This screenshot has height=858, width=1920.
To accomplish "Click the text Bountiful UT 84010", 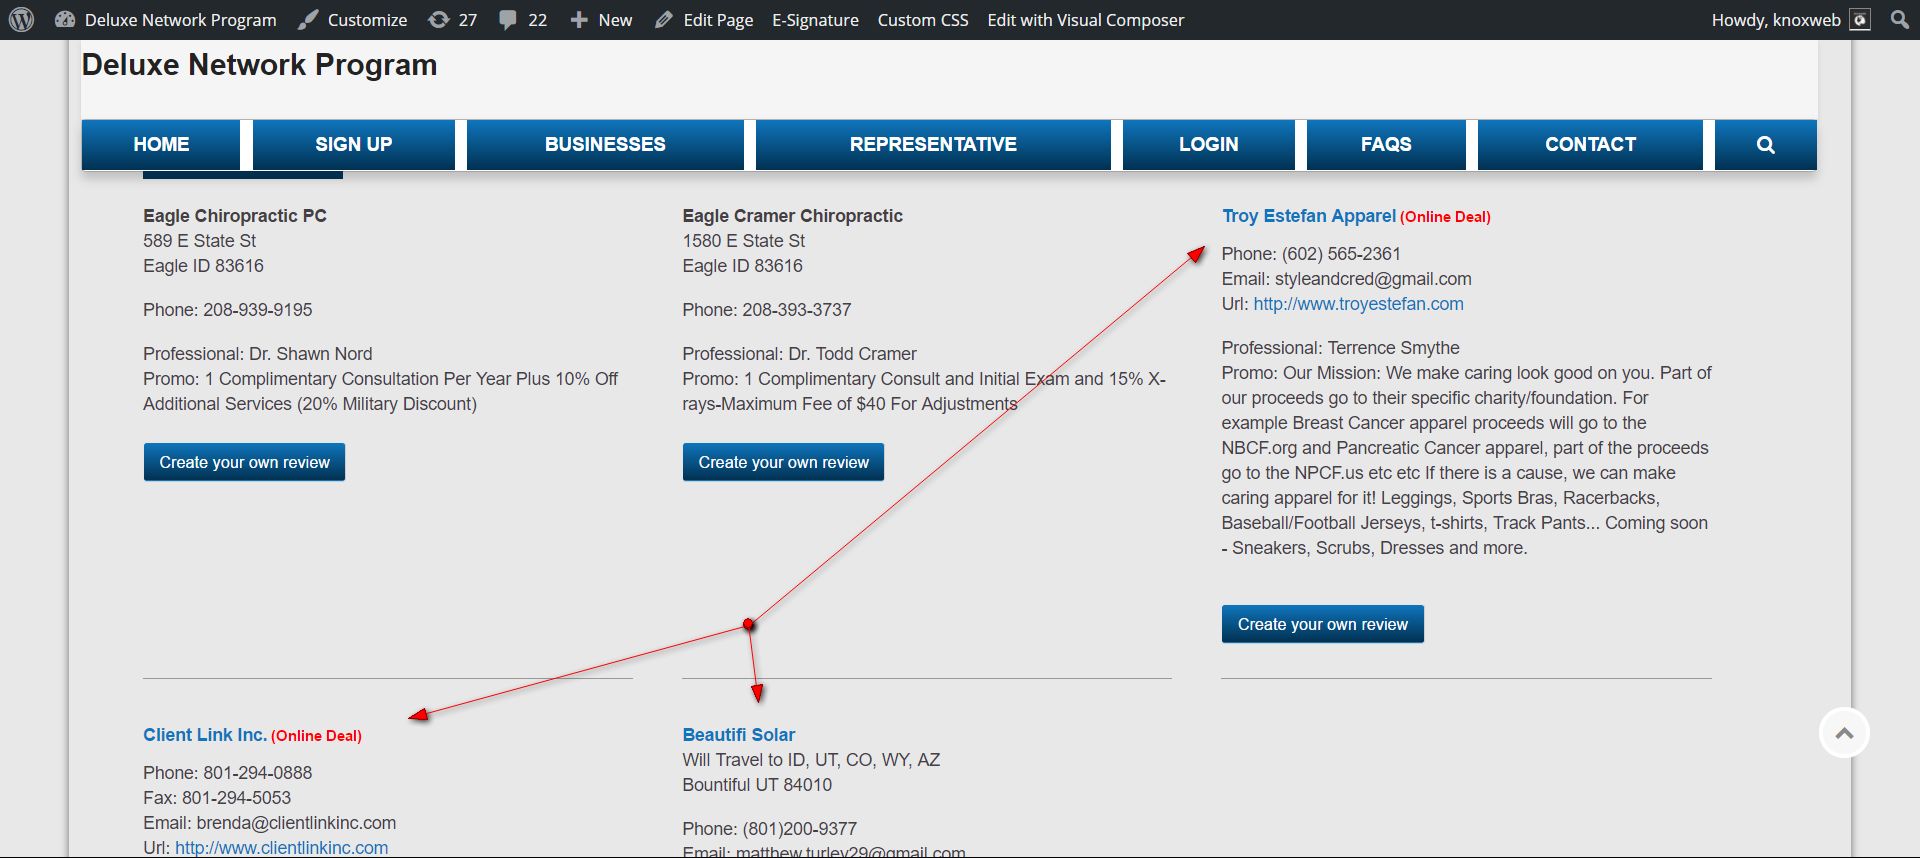I will click(x=757, y=785).
